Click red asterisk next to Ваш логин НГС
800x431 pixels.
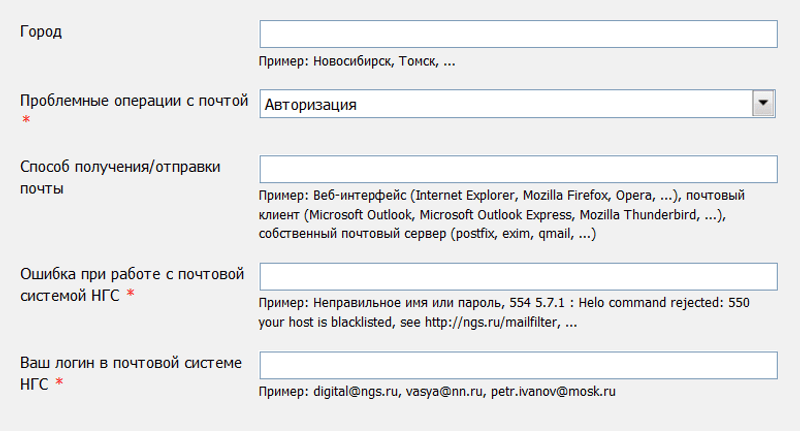click(x=59, y=384)
